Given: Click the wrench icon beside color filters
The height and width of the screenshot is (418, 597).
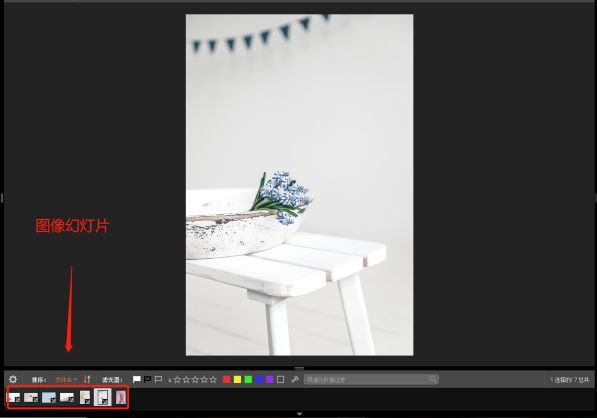Looking at the screenshot, I should point(295,380).
